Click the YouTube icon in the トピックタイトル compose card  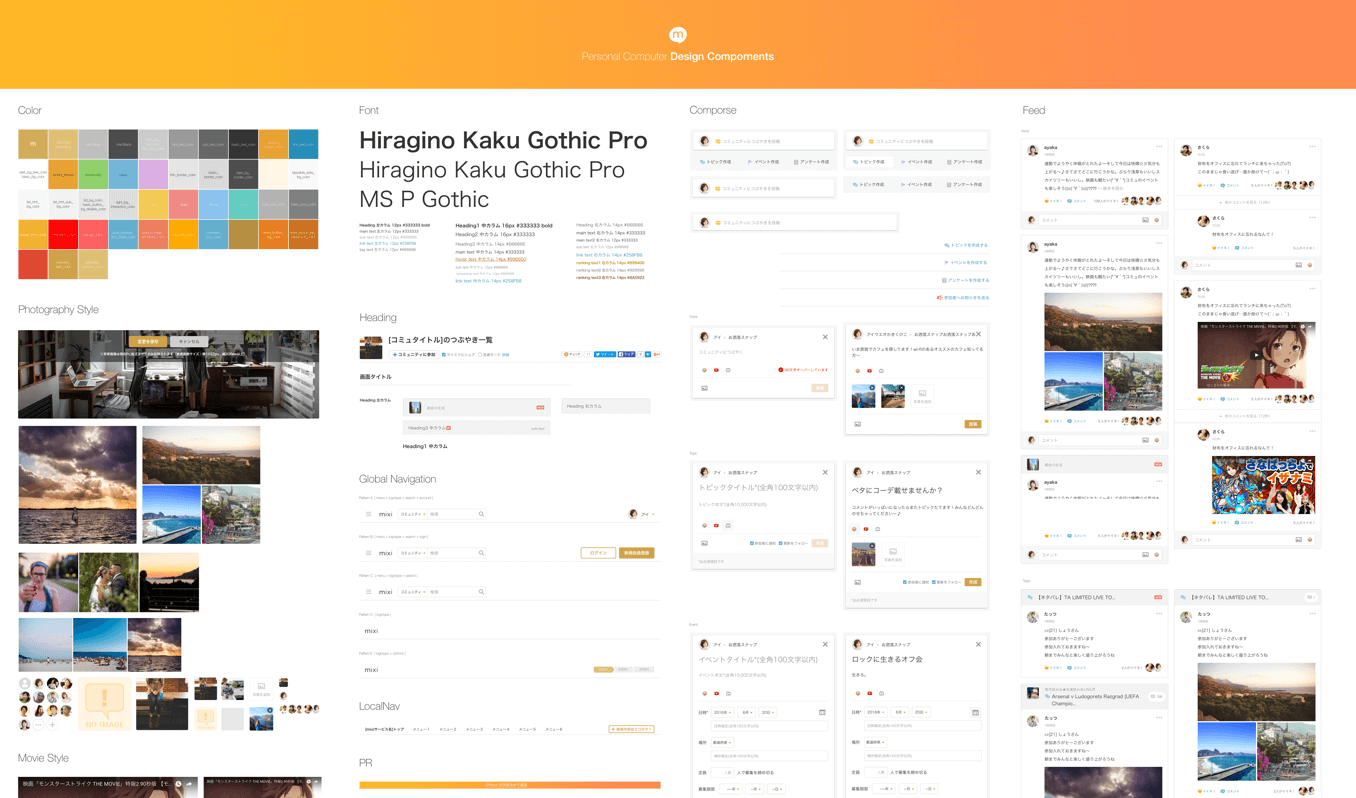pos(716,525)
